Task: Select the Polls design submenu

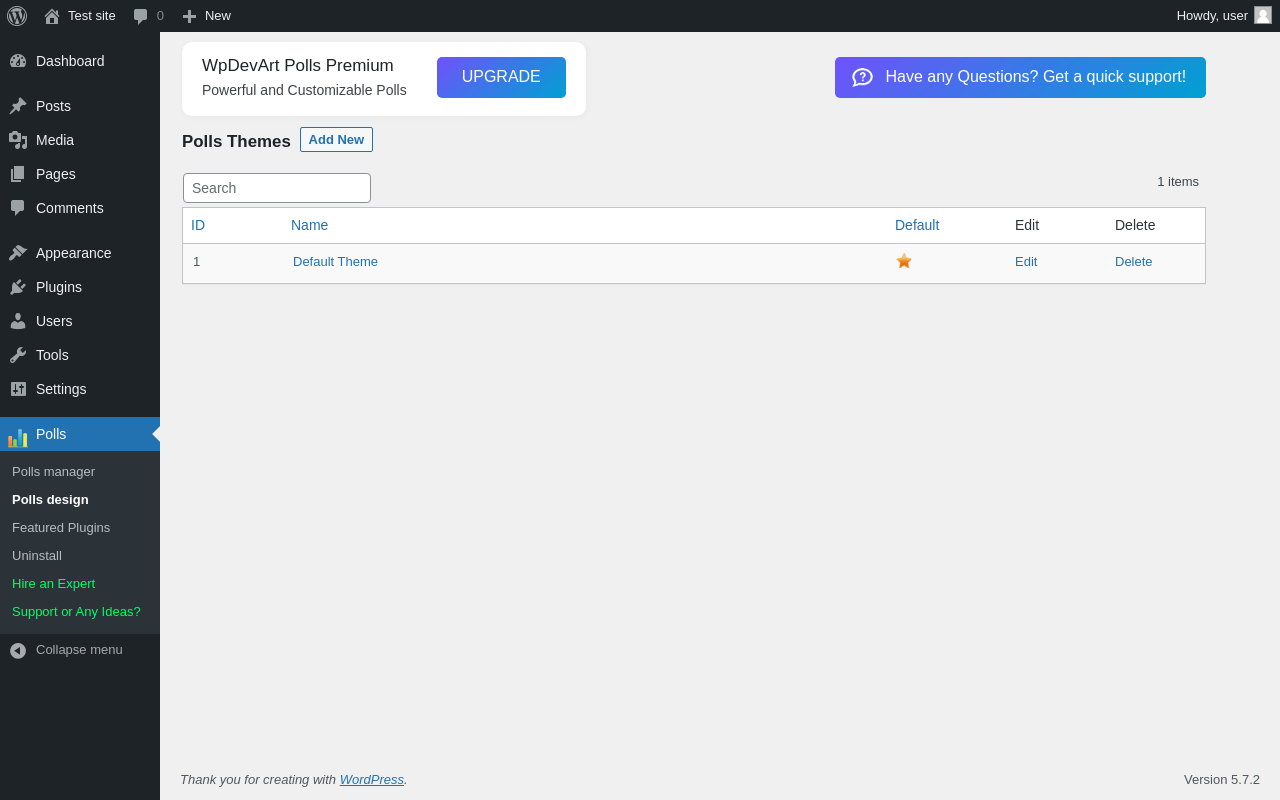Action: click(80, 500)
